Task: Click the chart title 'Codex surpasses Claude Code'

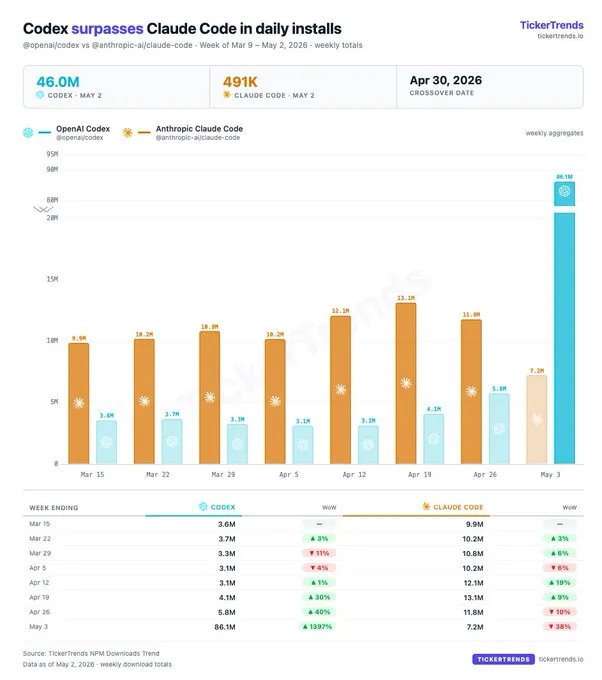Action: point(182,29)
